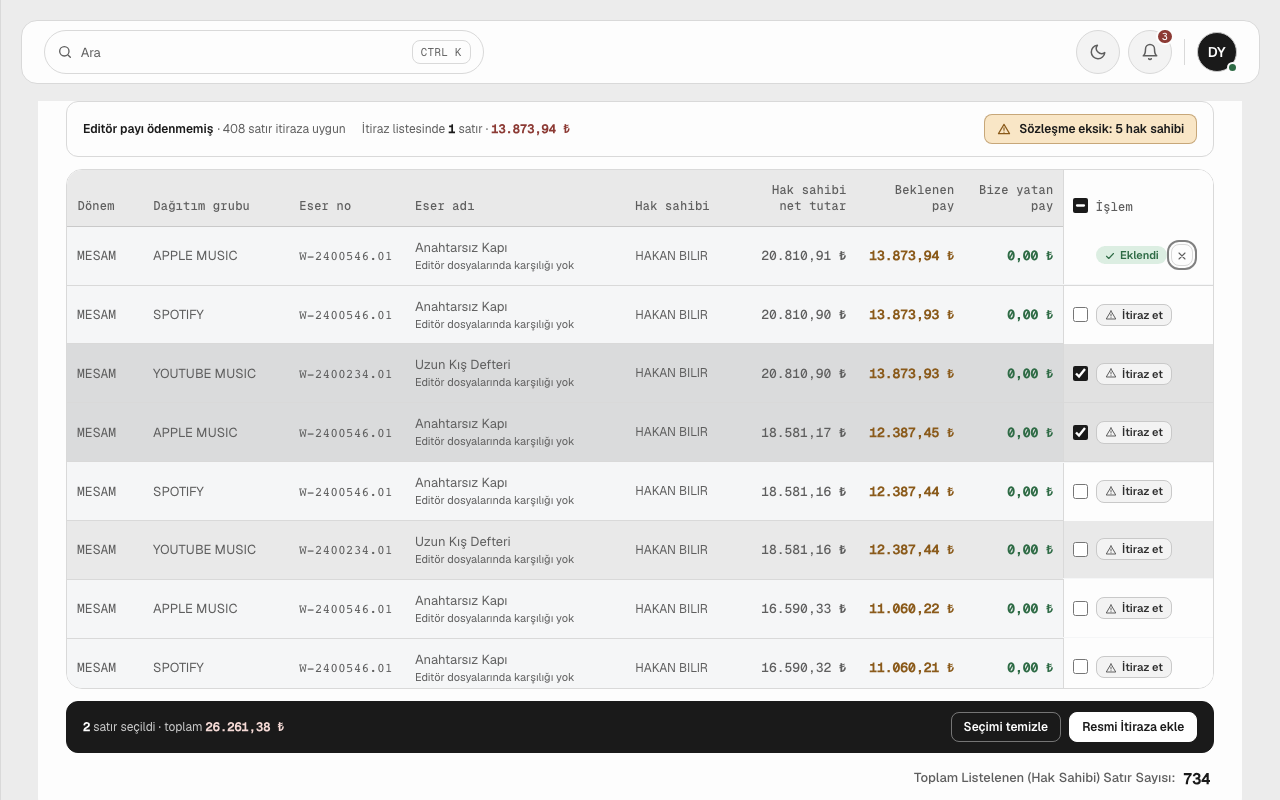The width and height of the screenshot is (1280, 800).
Task: Uncheck the APPLE MUSIC 18.581,17 ₺ row checkbox
Action: pyautogui.click(x=1080, y=433)
